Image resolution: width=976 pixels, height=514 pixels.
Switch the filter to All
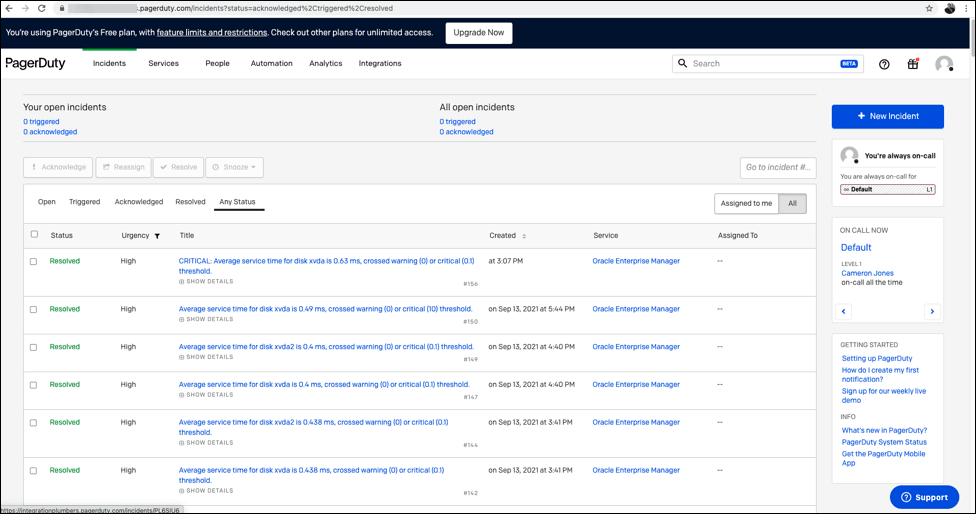[792, 203]
